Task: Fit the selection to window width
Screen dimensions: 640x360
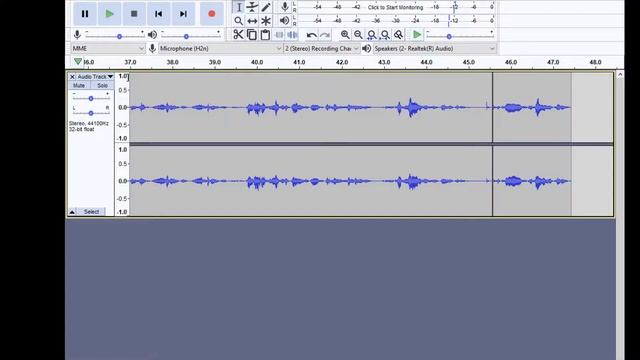Action: click(371, 35)
